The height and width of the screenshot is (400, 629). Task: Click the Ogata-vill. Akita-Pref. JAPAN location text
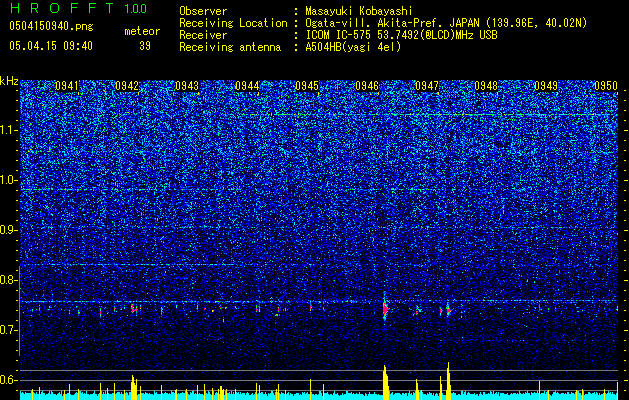446,23
